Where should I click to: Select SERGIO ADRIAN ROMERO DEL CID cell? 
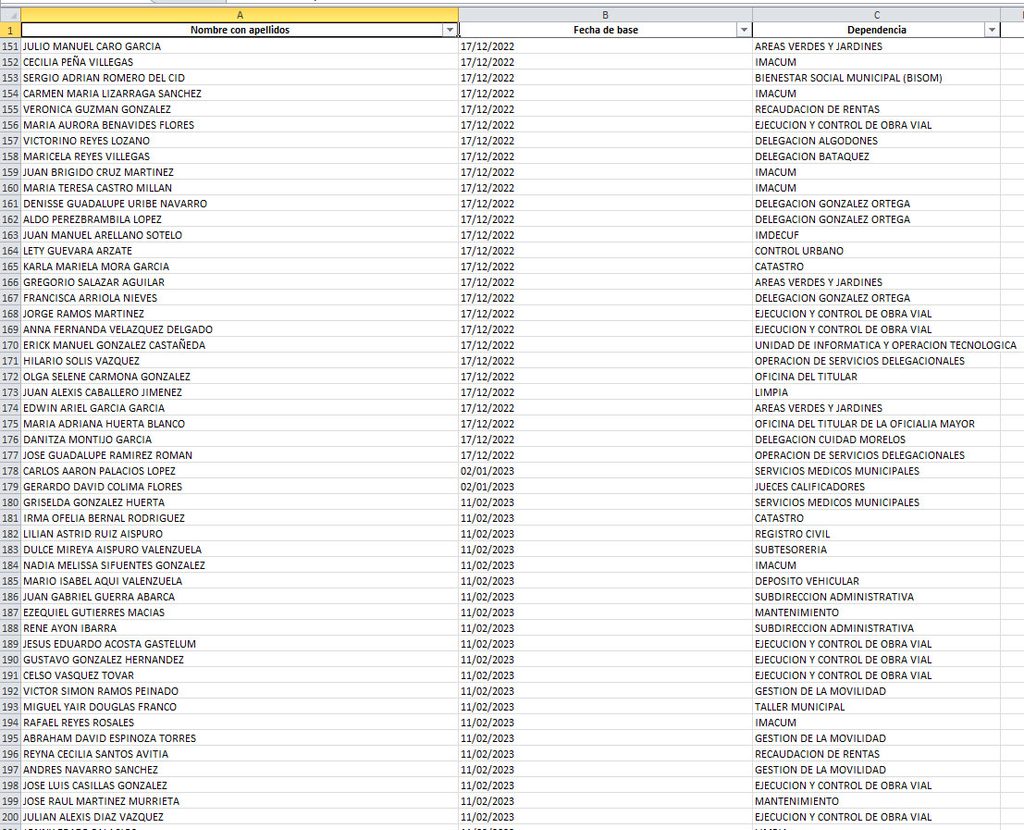(240, 78)
